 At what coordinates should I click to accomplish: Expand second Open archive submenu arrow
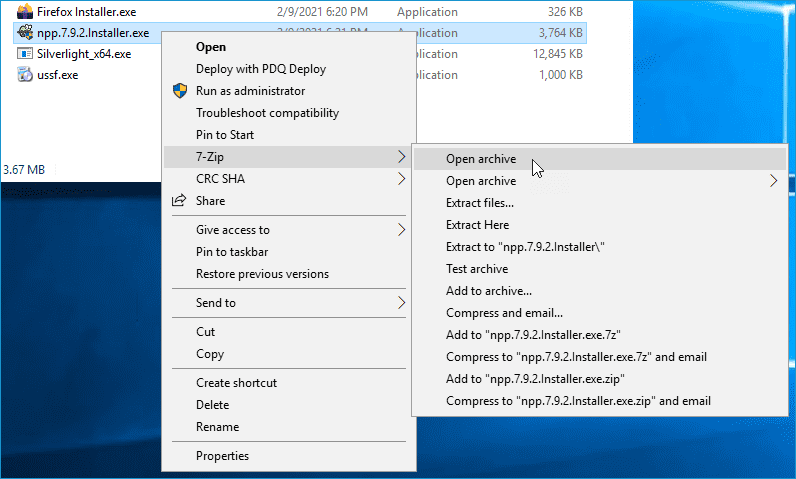[774, 181]
